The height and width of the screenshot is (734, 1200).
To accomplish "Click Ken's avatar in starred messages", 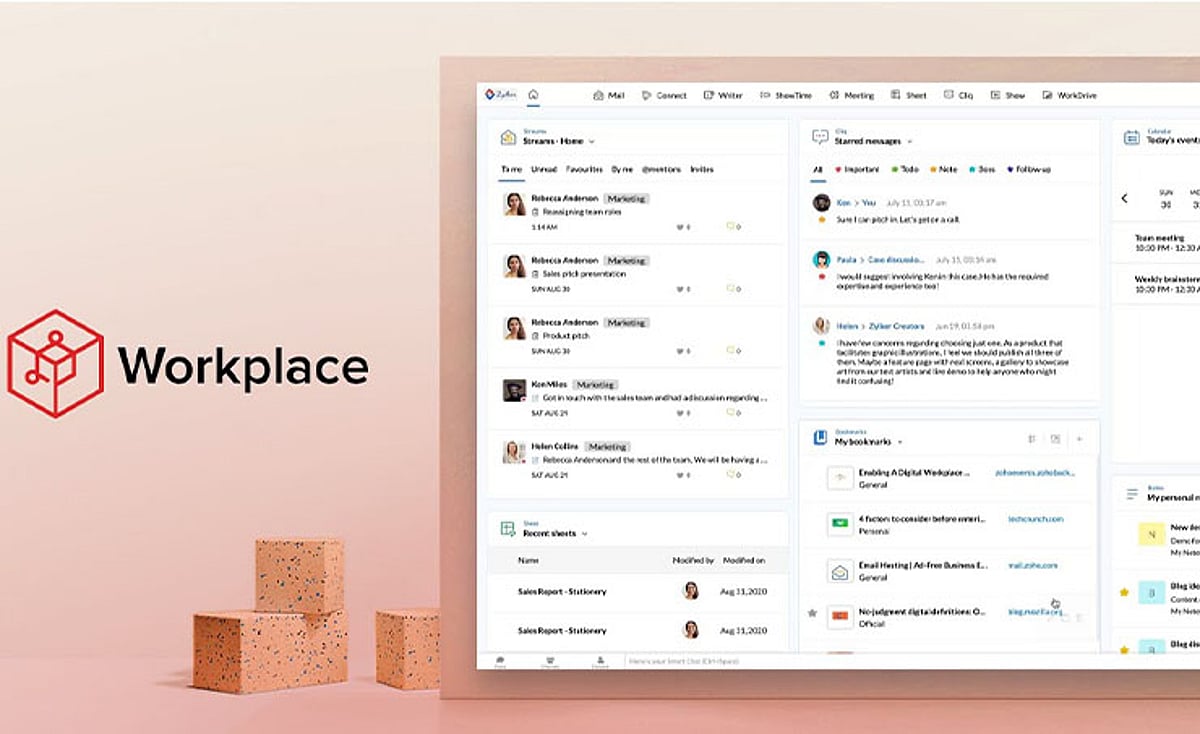I will click(822, 203).
